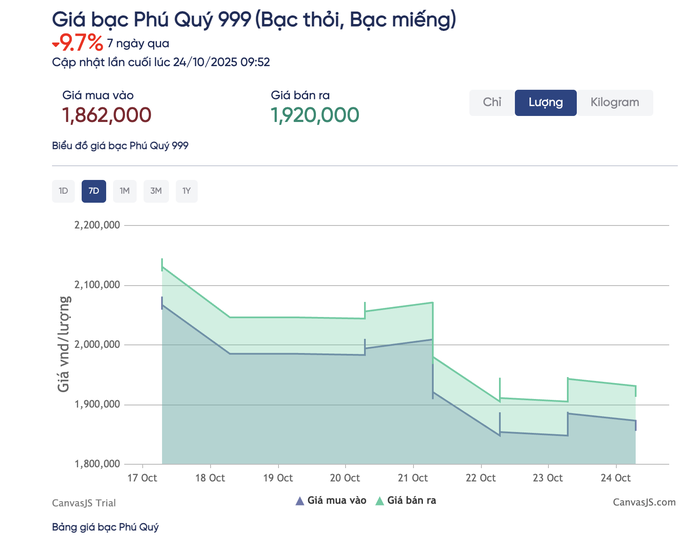Image resolution: width=698 pixels, height=542 pixels.
Task: Click the Bảng giá bạc Phú Quý heading
Action: point(105,527)
